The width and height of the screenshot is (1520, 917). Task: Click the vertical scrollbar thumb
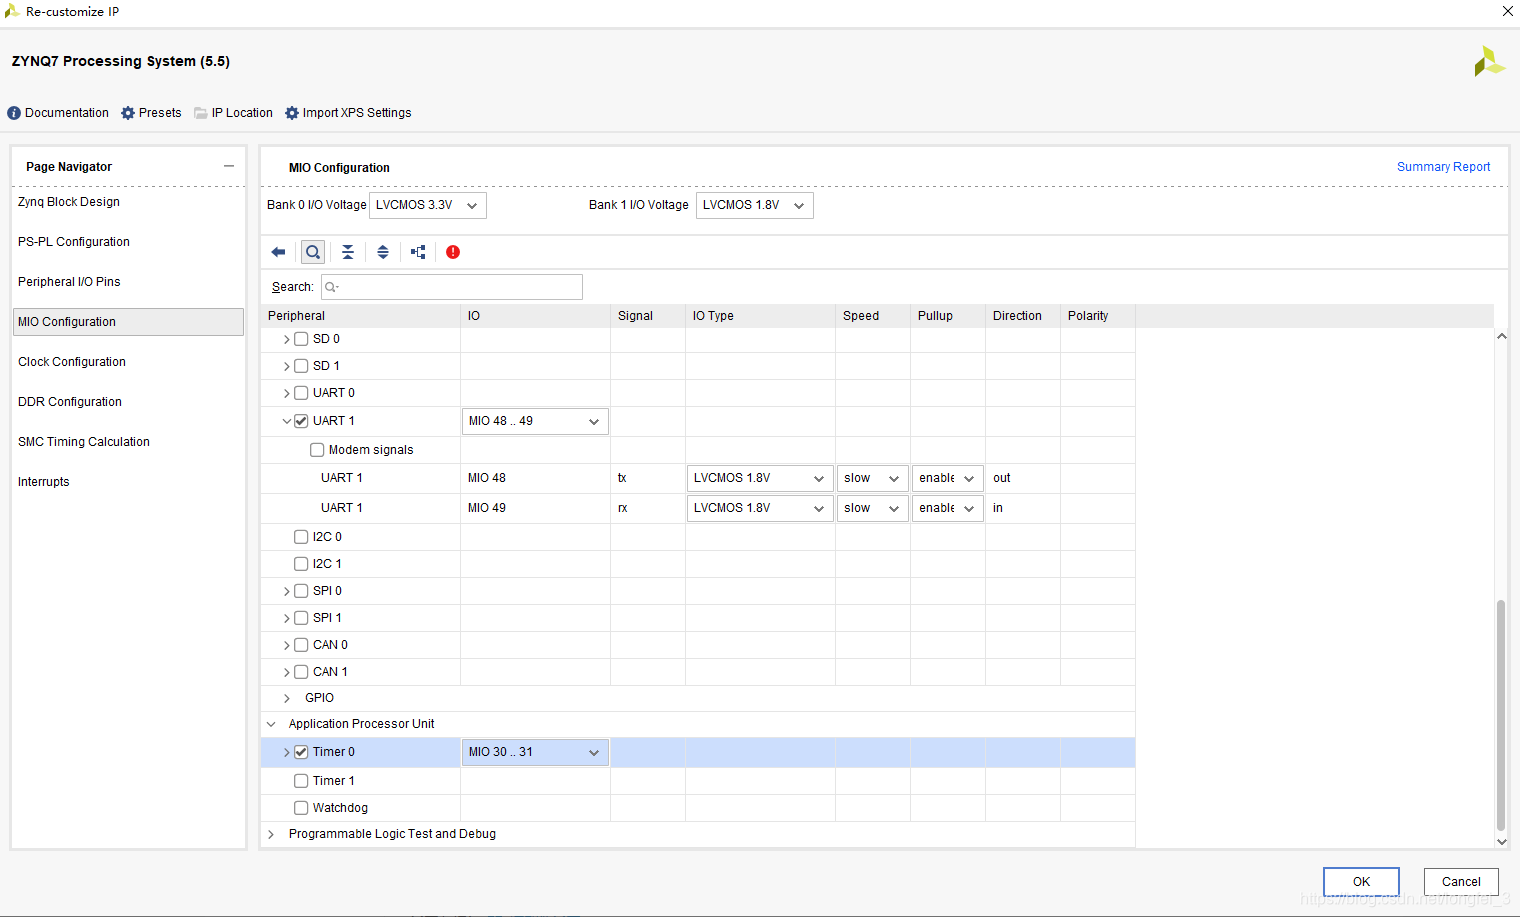click(1501, 715)
